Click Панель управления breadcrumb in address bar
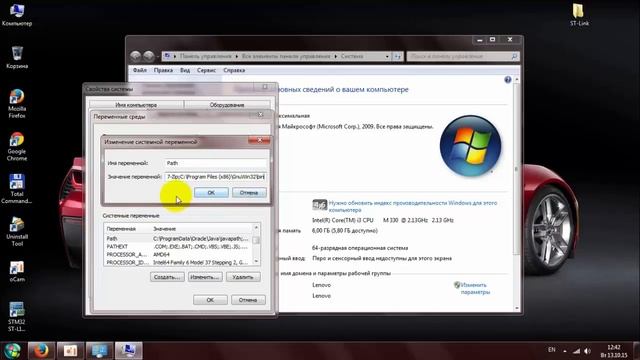This screenshot has width=640, height=360. click(x=206, y=56)
